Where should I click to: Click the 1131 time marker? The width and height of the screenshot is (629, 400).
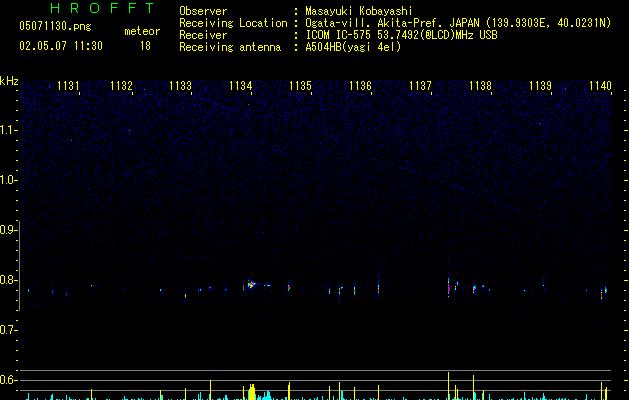(68, 86)
